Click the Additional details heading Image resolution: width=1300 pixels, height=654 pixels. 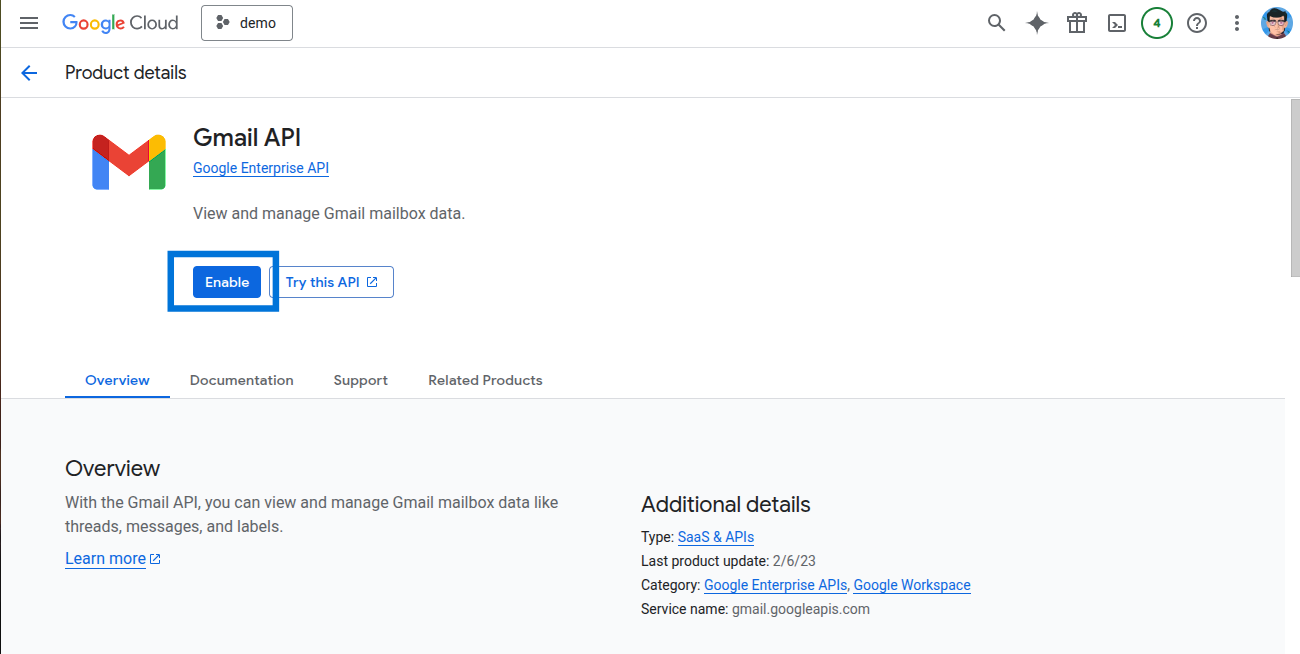tap(726, 504)
